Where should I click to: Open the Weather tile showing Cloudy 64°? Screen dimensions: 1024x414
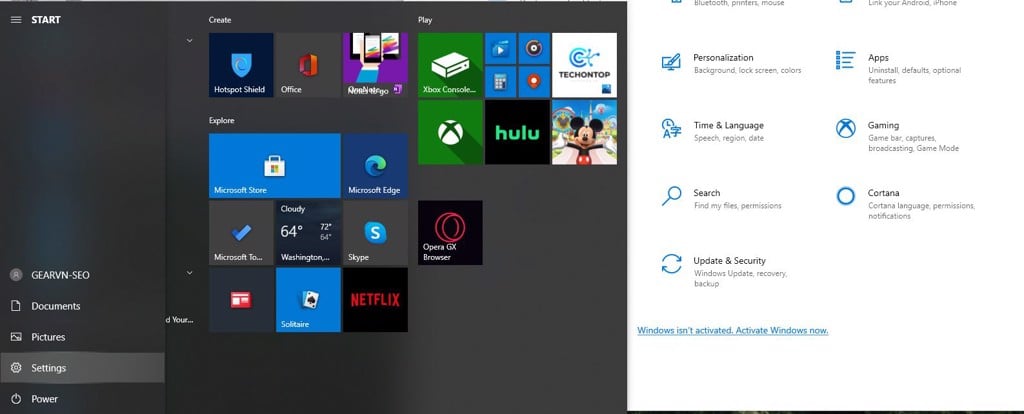pyautogui.click(x=308, y=232)
